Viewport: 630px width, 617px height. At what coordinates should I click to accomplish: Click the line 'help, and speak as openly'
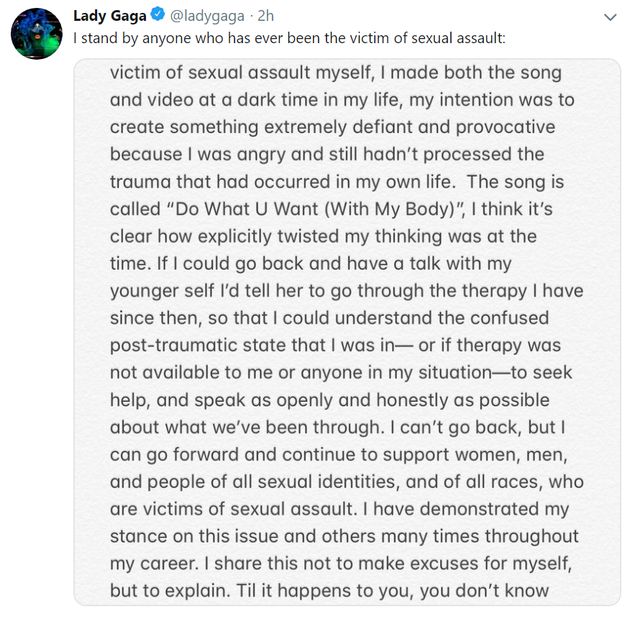point(329,400)
